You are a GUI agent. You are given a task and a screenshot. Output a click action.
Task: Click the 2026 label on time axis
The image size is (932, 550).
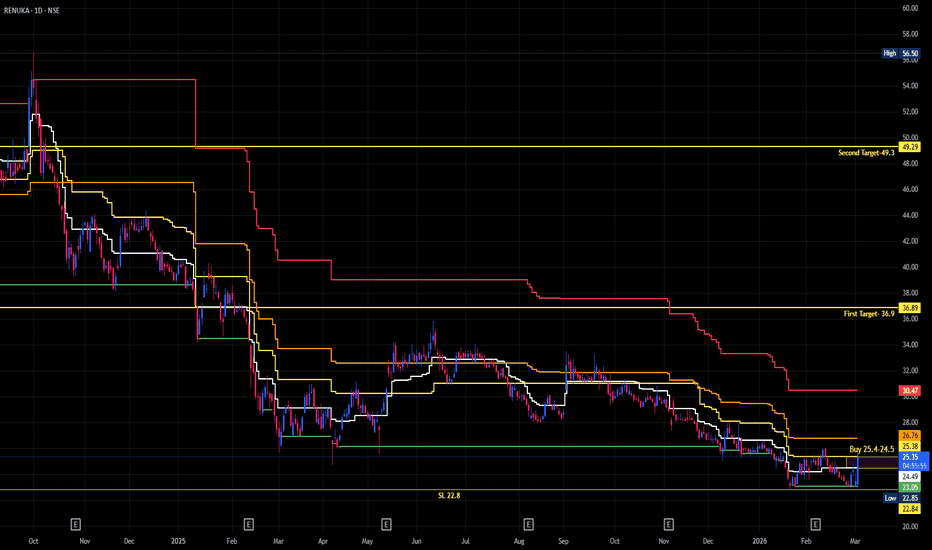(x=760, y=542)
